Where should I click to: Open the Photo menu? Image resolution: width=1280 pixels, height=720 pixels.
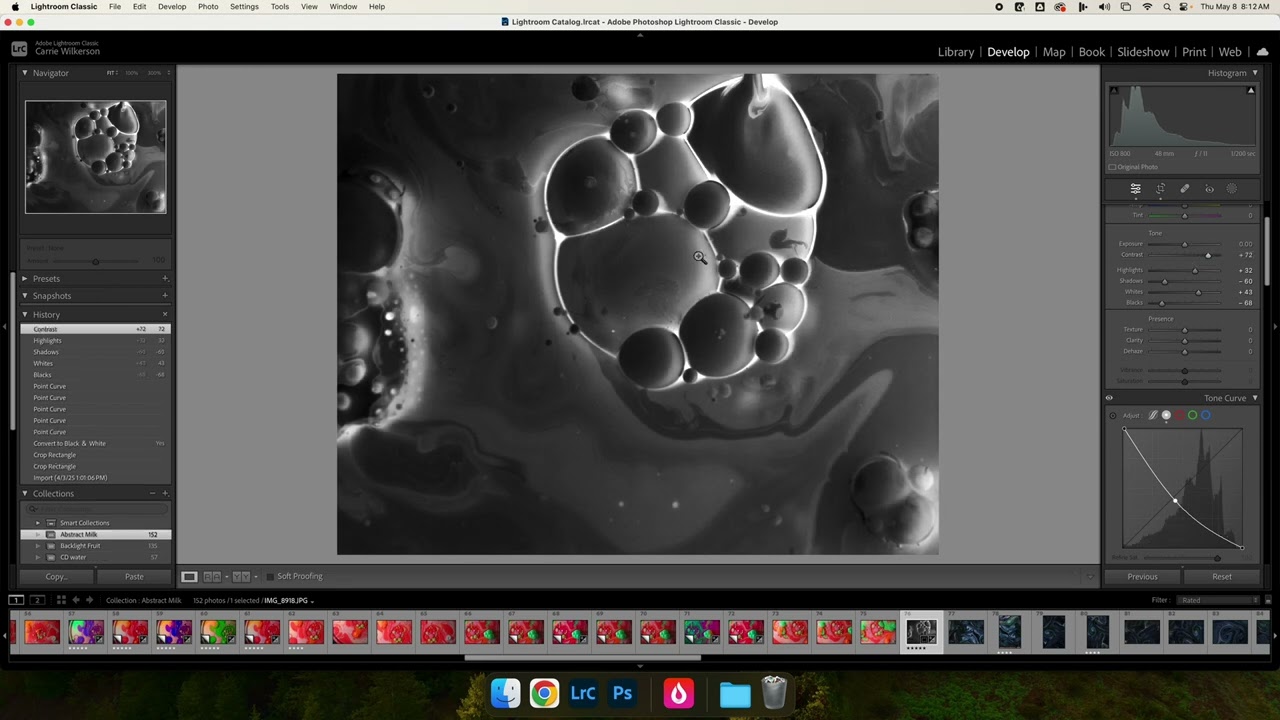coord(208,7)
